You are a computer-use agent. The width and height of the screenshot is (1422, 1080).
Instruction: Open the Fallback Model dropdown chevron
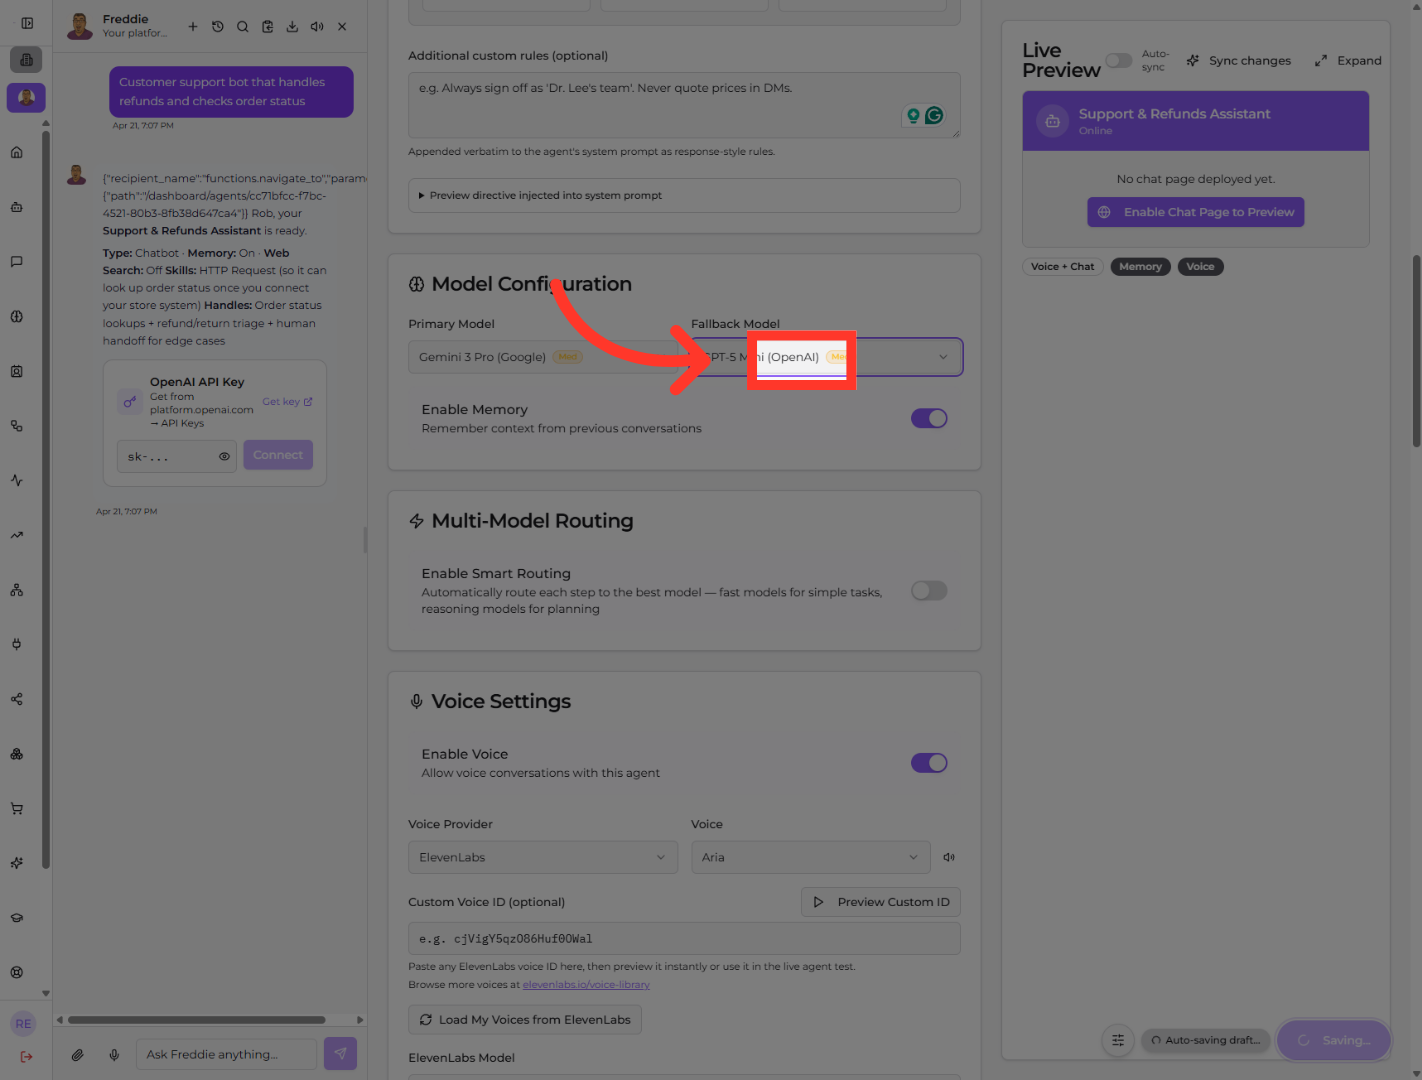coord(943,357)
